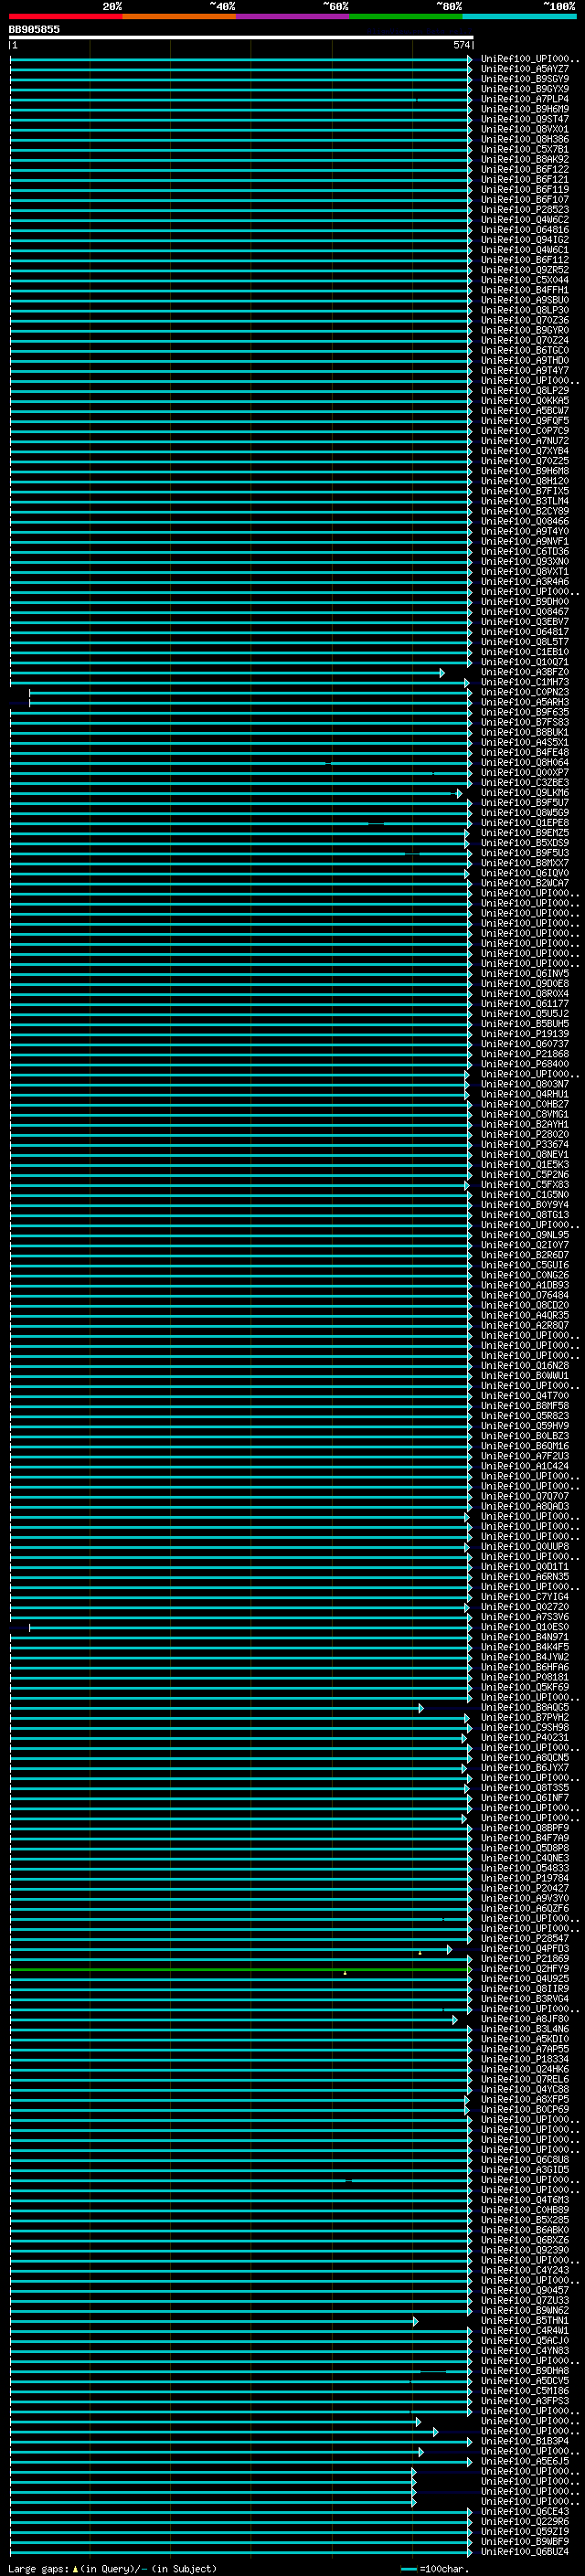Open hit UniRef100_B6F122
Screen dimensions: 585x2576
[x=525, y=169]
